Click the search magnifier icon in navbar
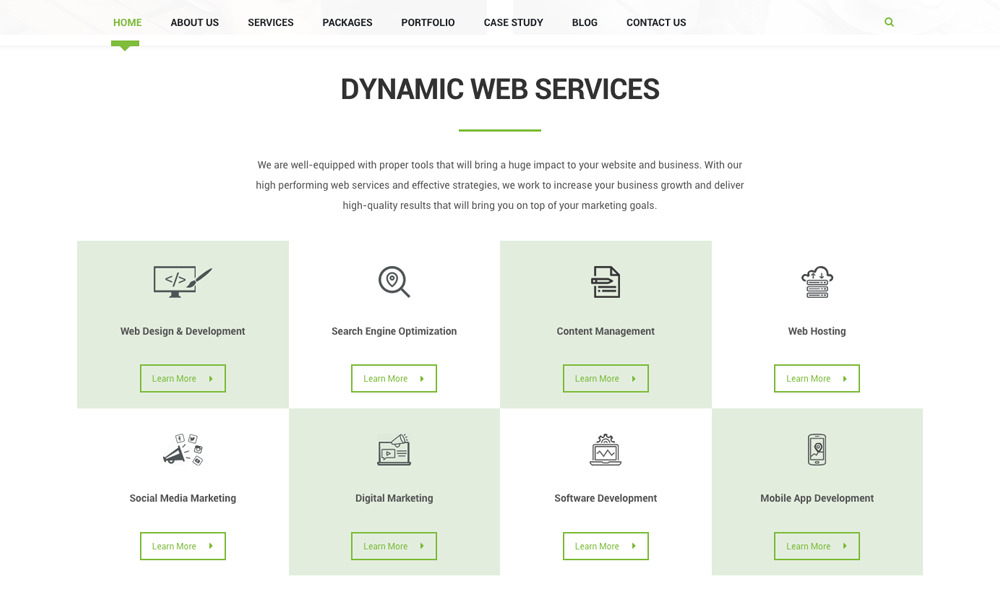The height and width of the screenshot is (600, 1000). pyautogui.click(x=889, y=22)
